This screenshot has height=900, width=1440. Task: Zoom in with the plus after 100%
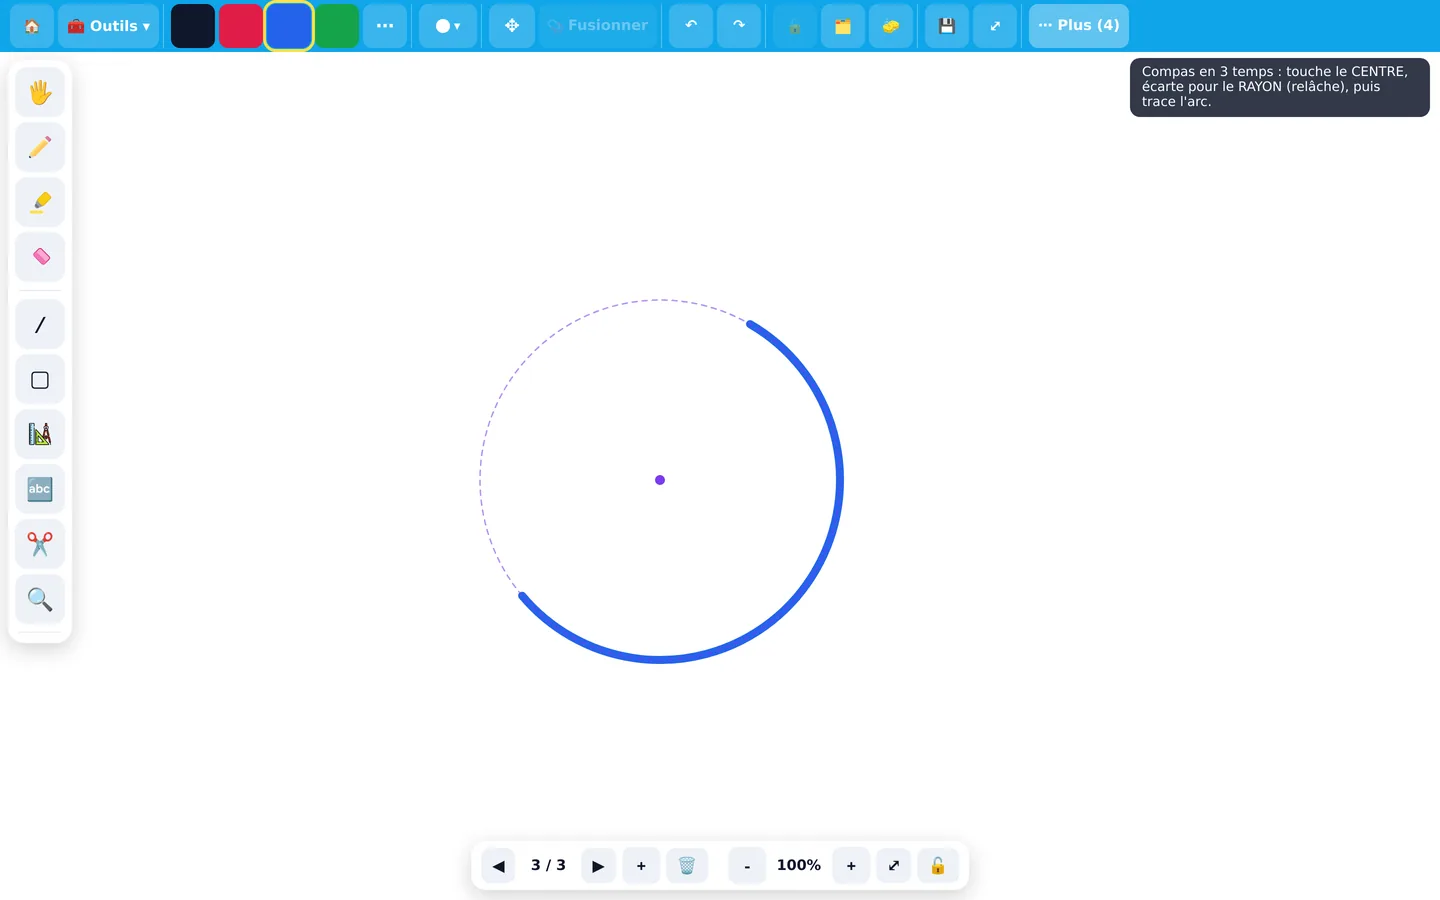coord(851,866)
